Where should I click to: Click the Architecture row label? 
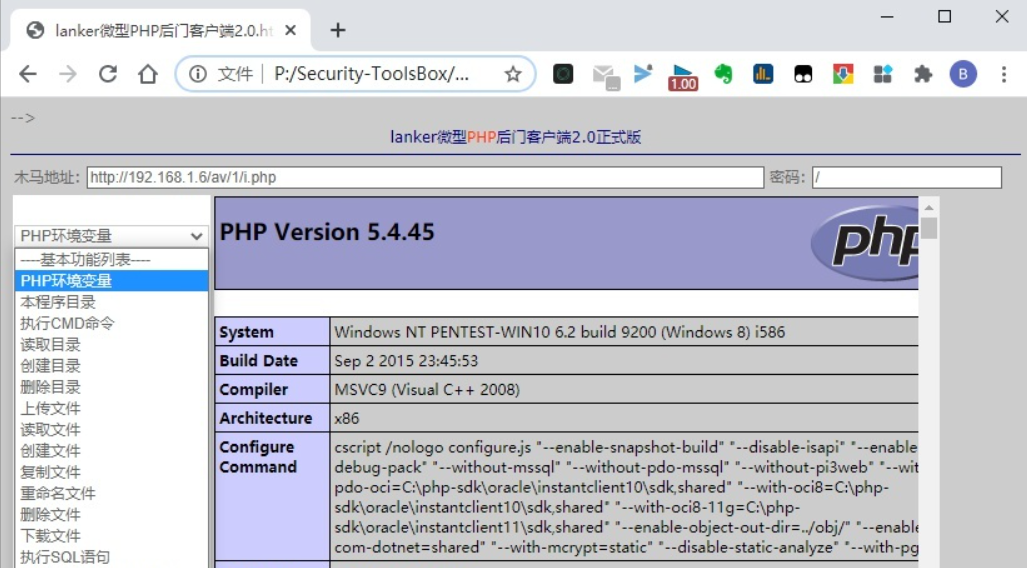point(265,418)
